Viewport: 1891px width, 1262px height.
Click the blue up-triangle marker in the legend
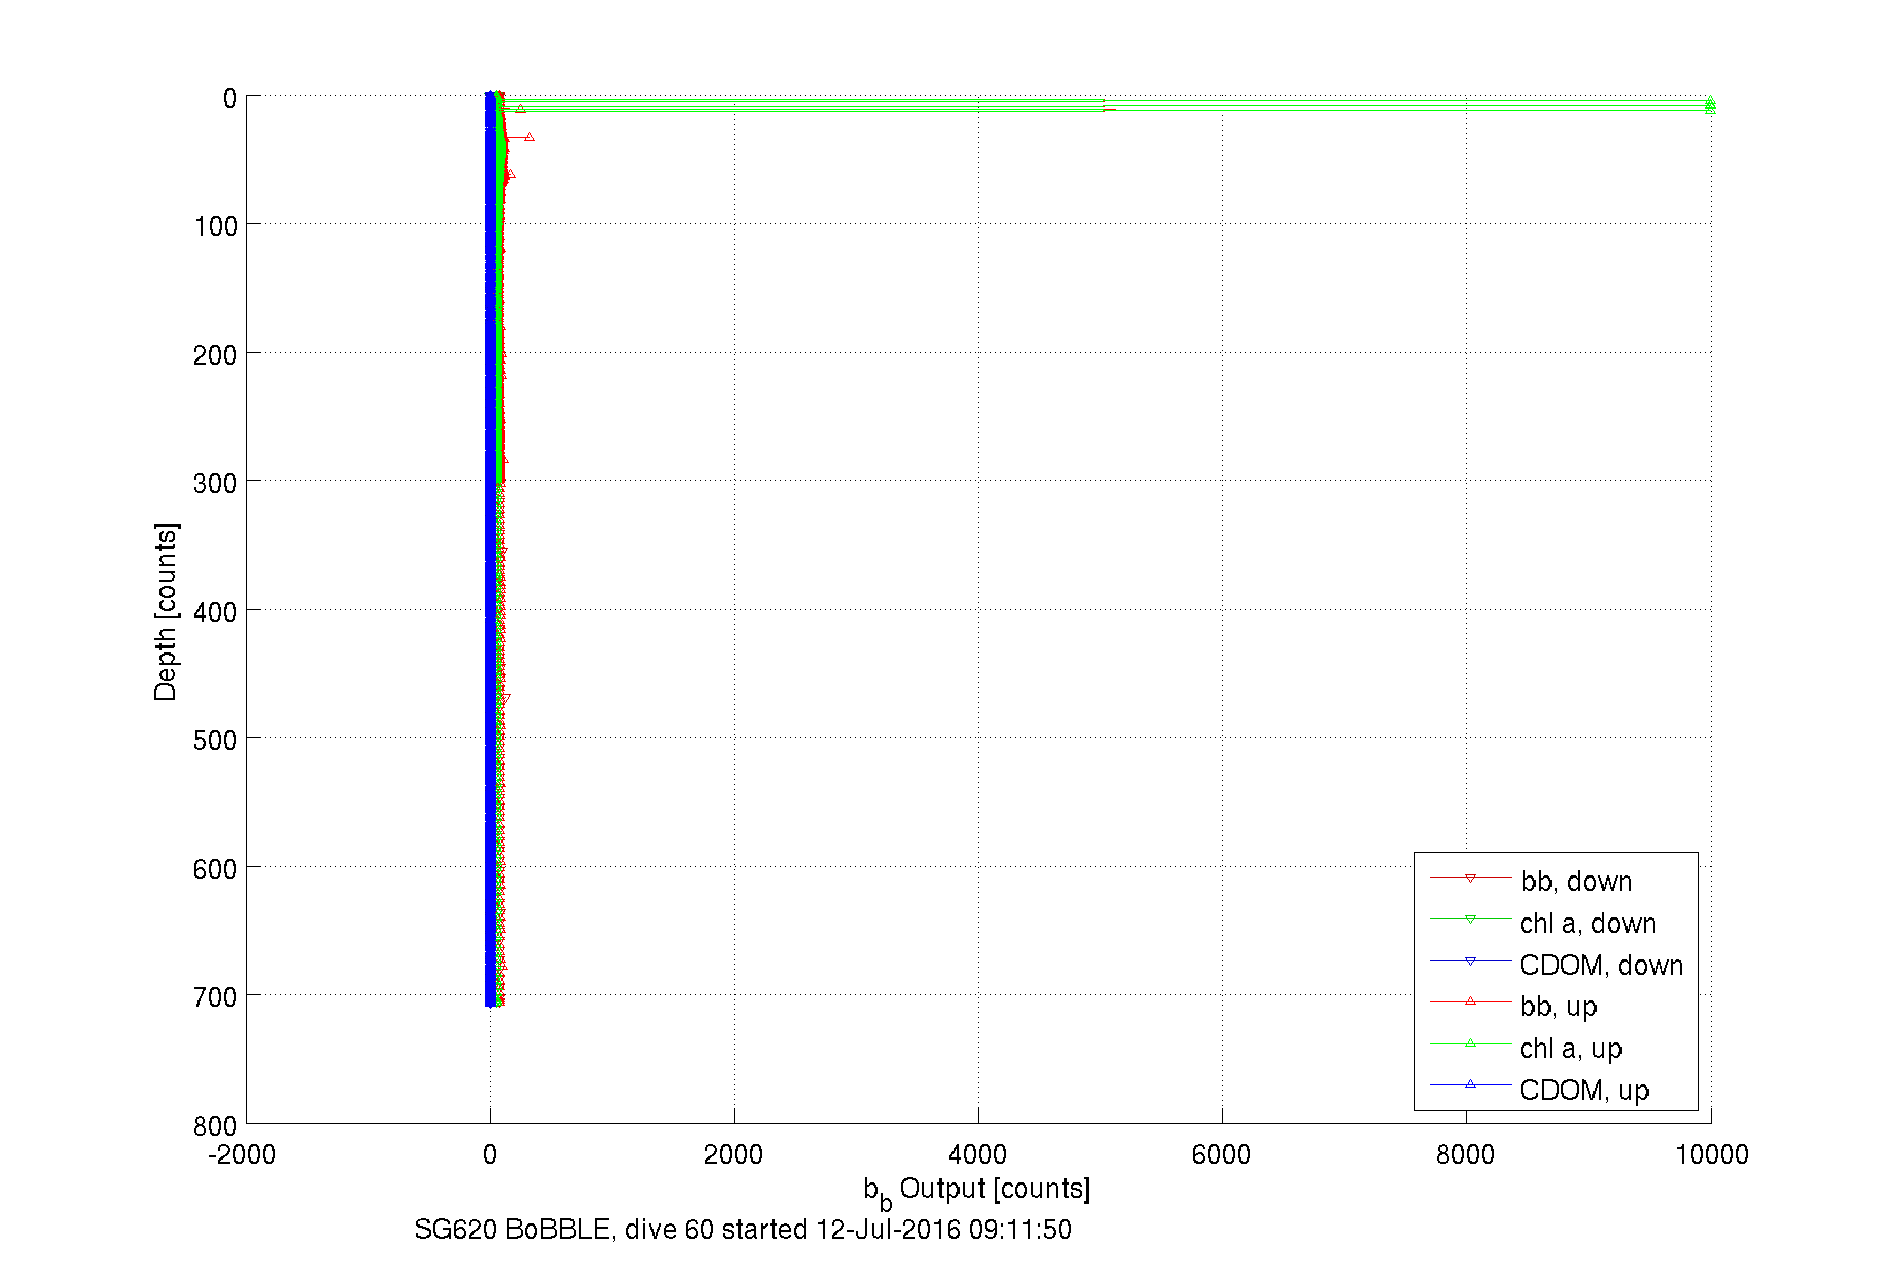pos(1470,1084)
